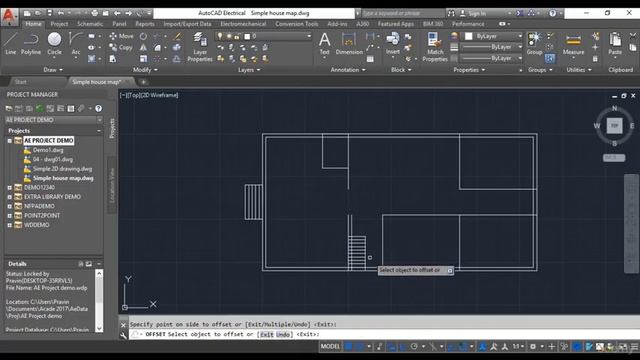Click the Project Manager refresh icon
Image resolution: width=640 pixels, height=360 pixels.
tap(40, 108)
